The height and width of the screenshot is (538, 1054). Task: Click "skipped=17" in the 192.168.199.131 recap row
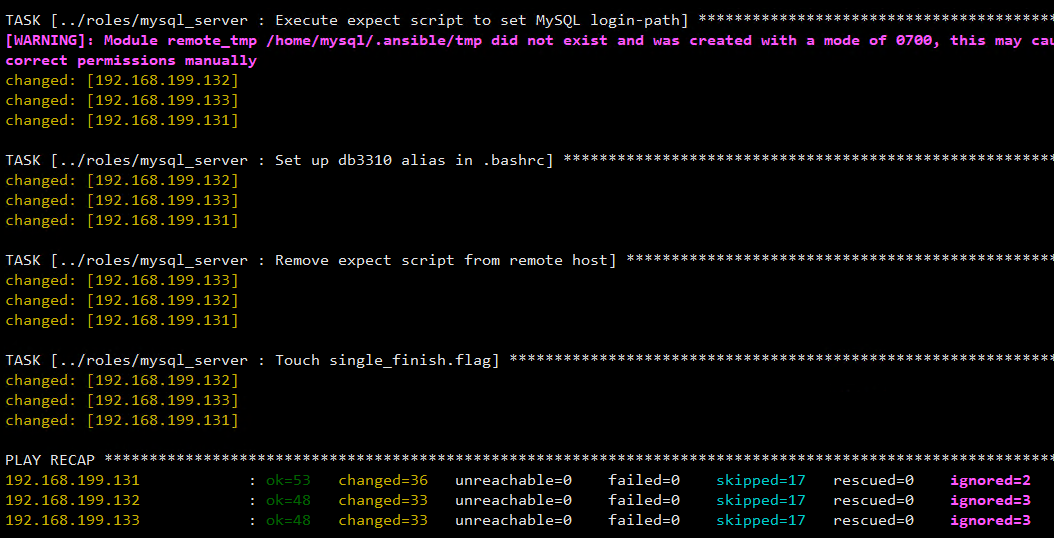click(761, 480)
